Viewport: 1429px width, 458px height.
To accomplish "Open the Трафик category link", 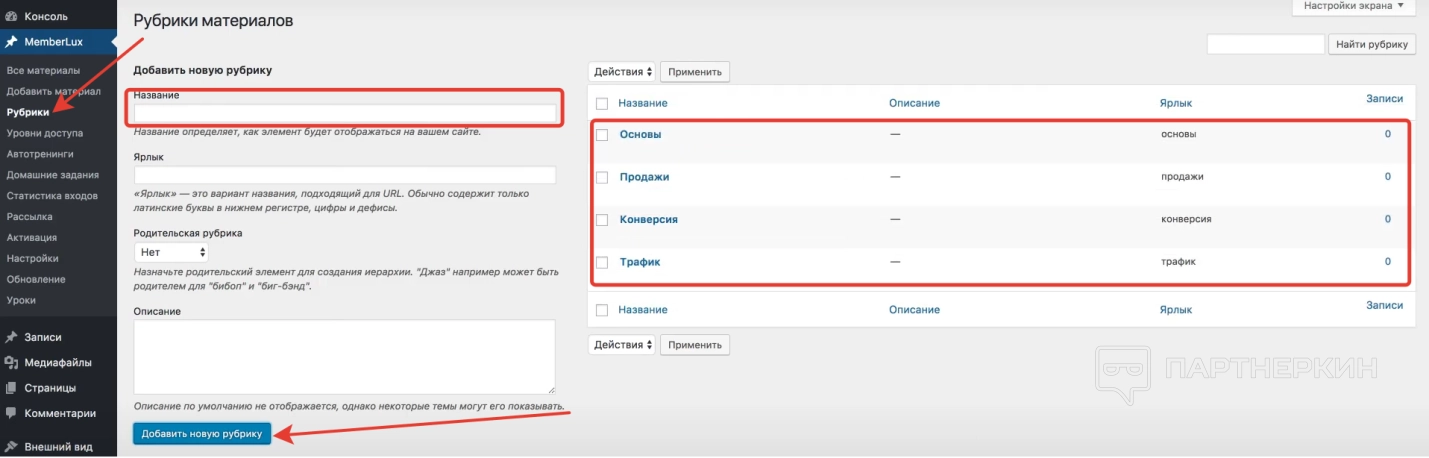I will point(640,262).
